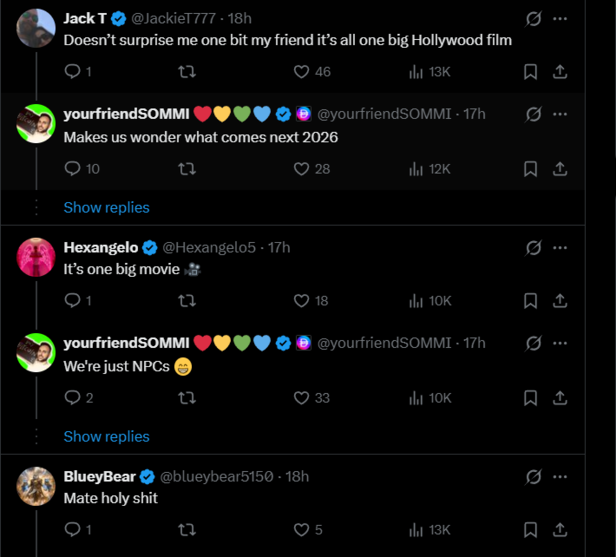
Task: Repost Jack T's Hollywood film tweet
Action: point(186,72)
